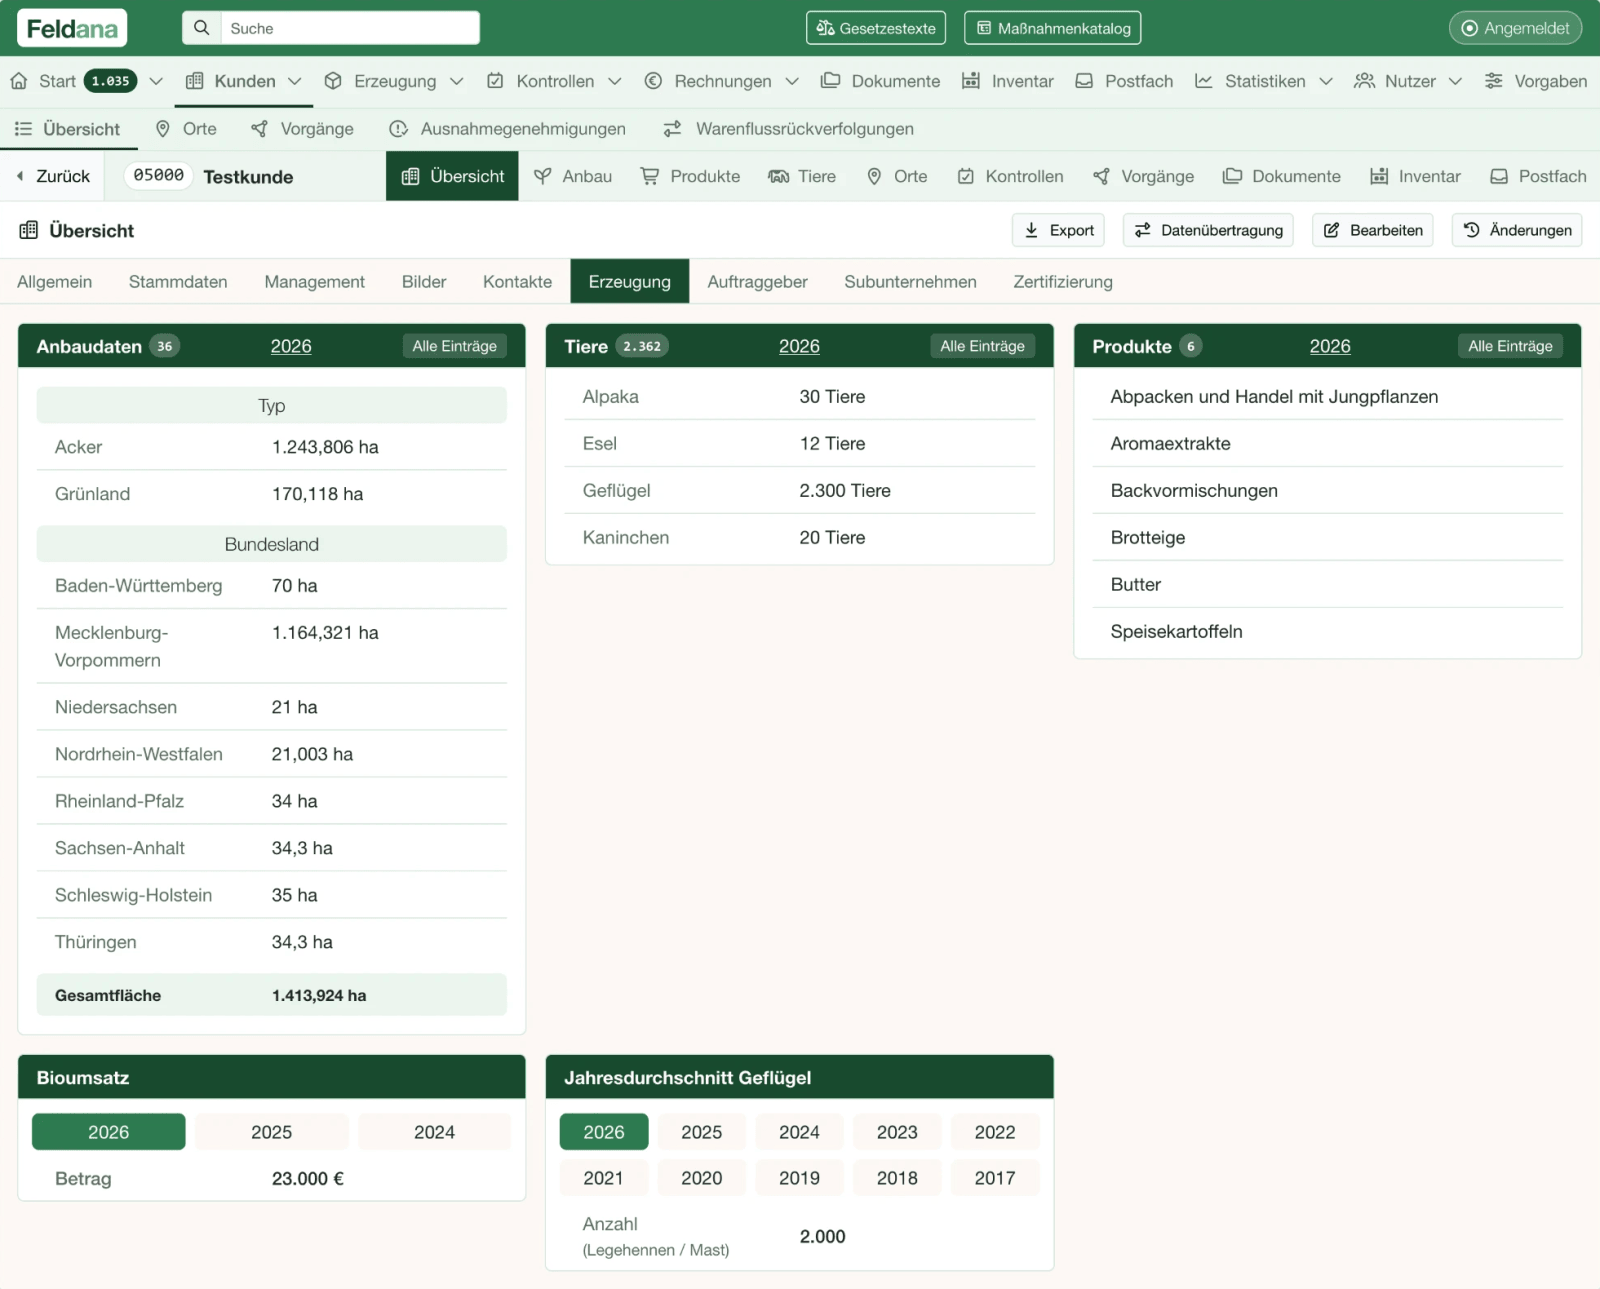
Task: Click the 2026 year link in Produkte
Action: [x=1330, y=346]
